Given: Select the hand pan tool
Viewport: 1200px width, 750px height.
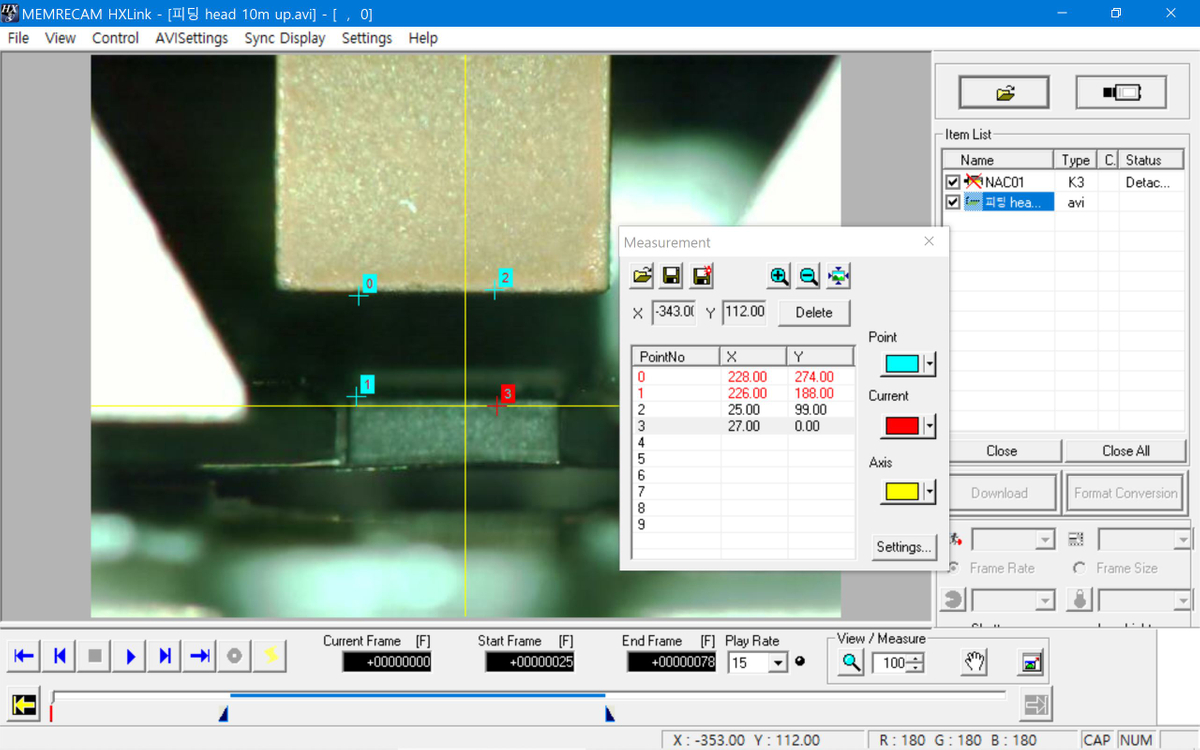Looking at the screenshot, I should [974, 662].
